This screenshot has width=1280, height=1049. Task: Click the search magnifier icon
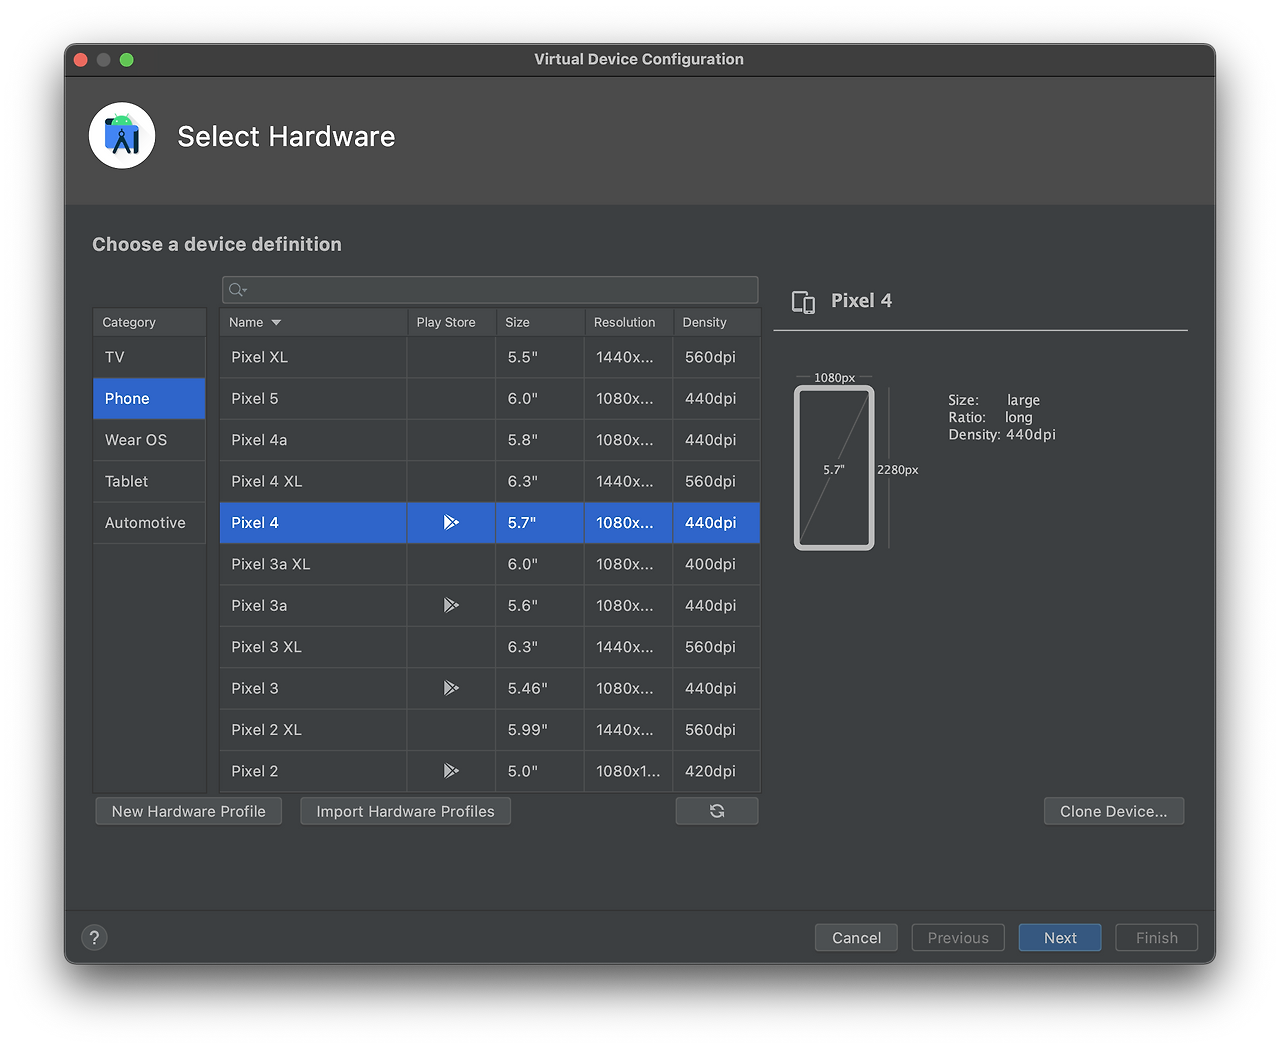(237, 290)
